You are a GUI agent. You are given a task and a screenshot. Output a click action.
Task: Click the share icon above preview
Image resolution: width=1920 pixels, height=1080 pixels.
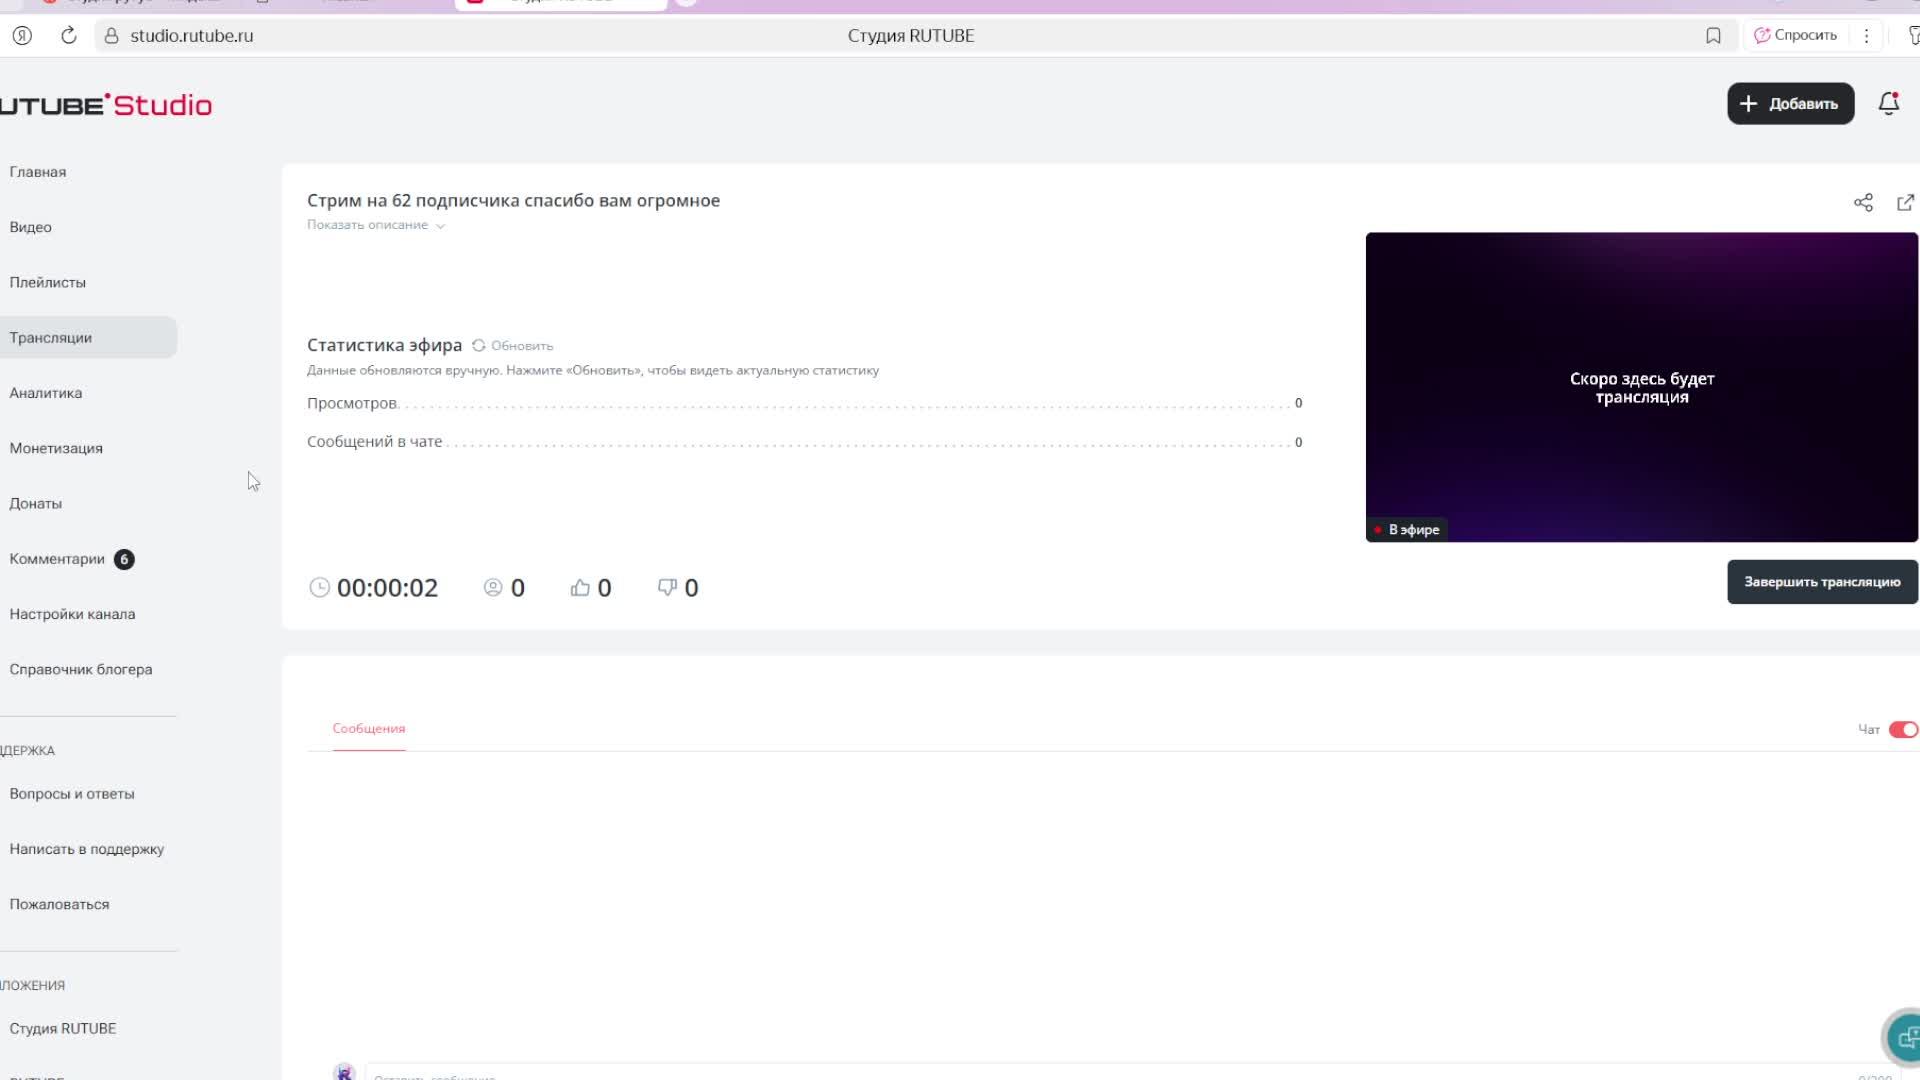[1863, 203]
